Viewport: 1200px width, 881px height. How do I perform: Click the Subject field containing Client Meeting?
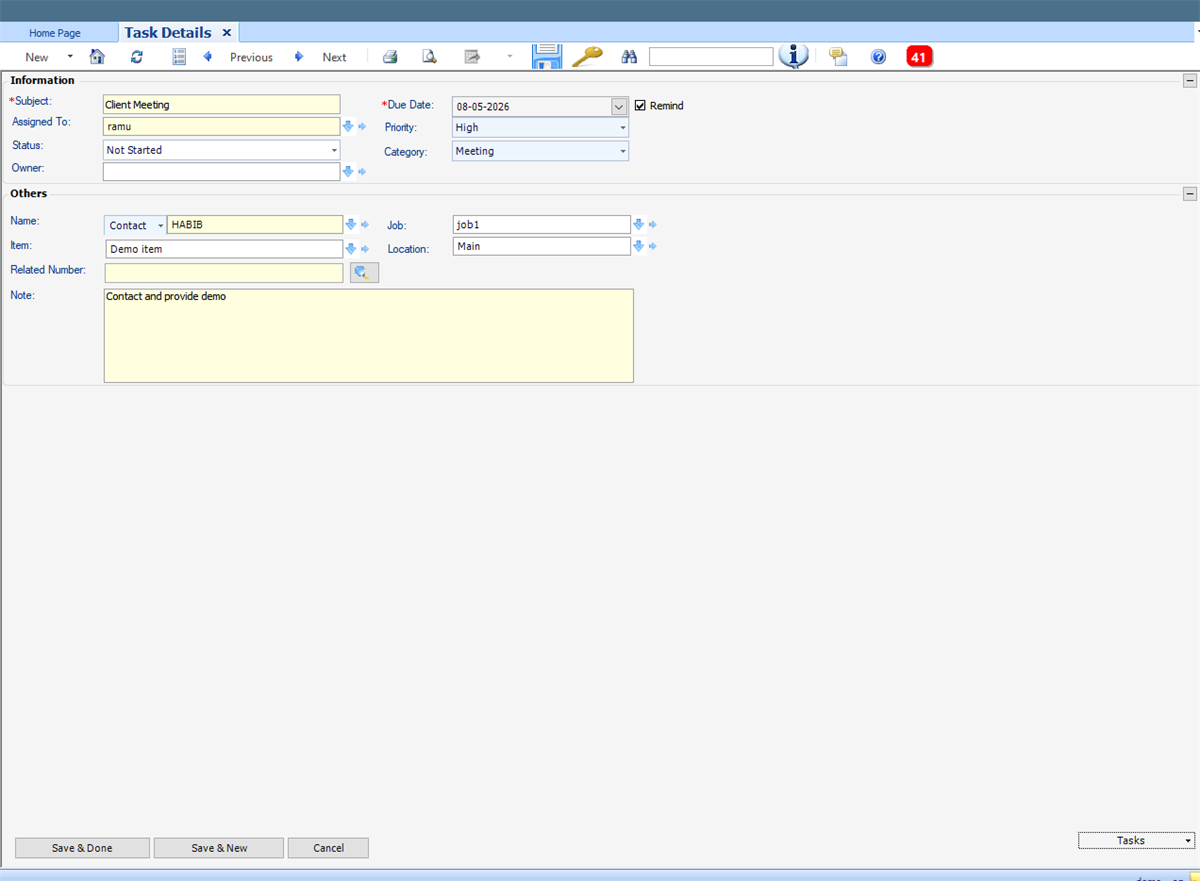coord(222,104)
